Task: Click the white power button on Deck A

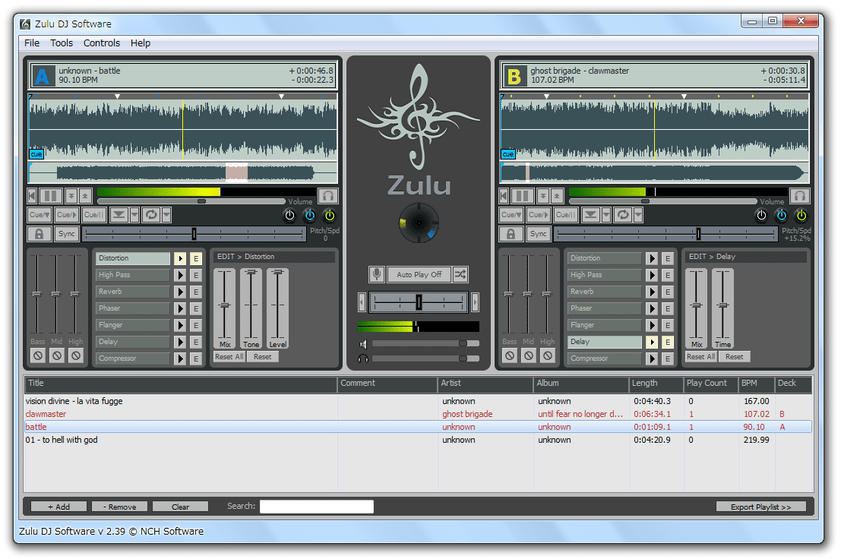Action: [x=290, y=215]
